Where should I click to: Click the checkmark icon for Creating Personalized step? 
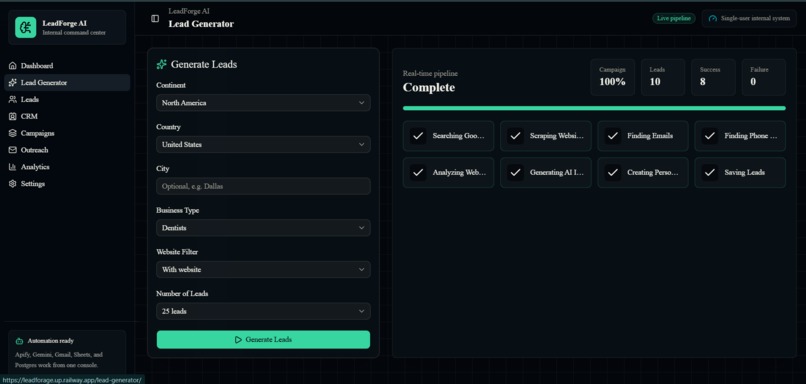(612, 173)
